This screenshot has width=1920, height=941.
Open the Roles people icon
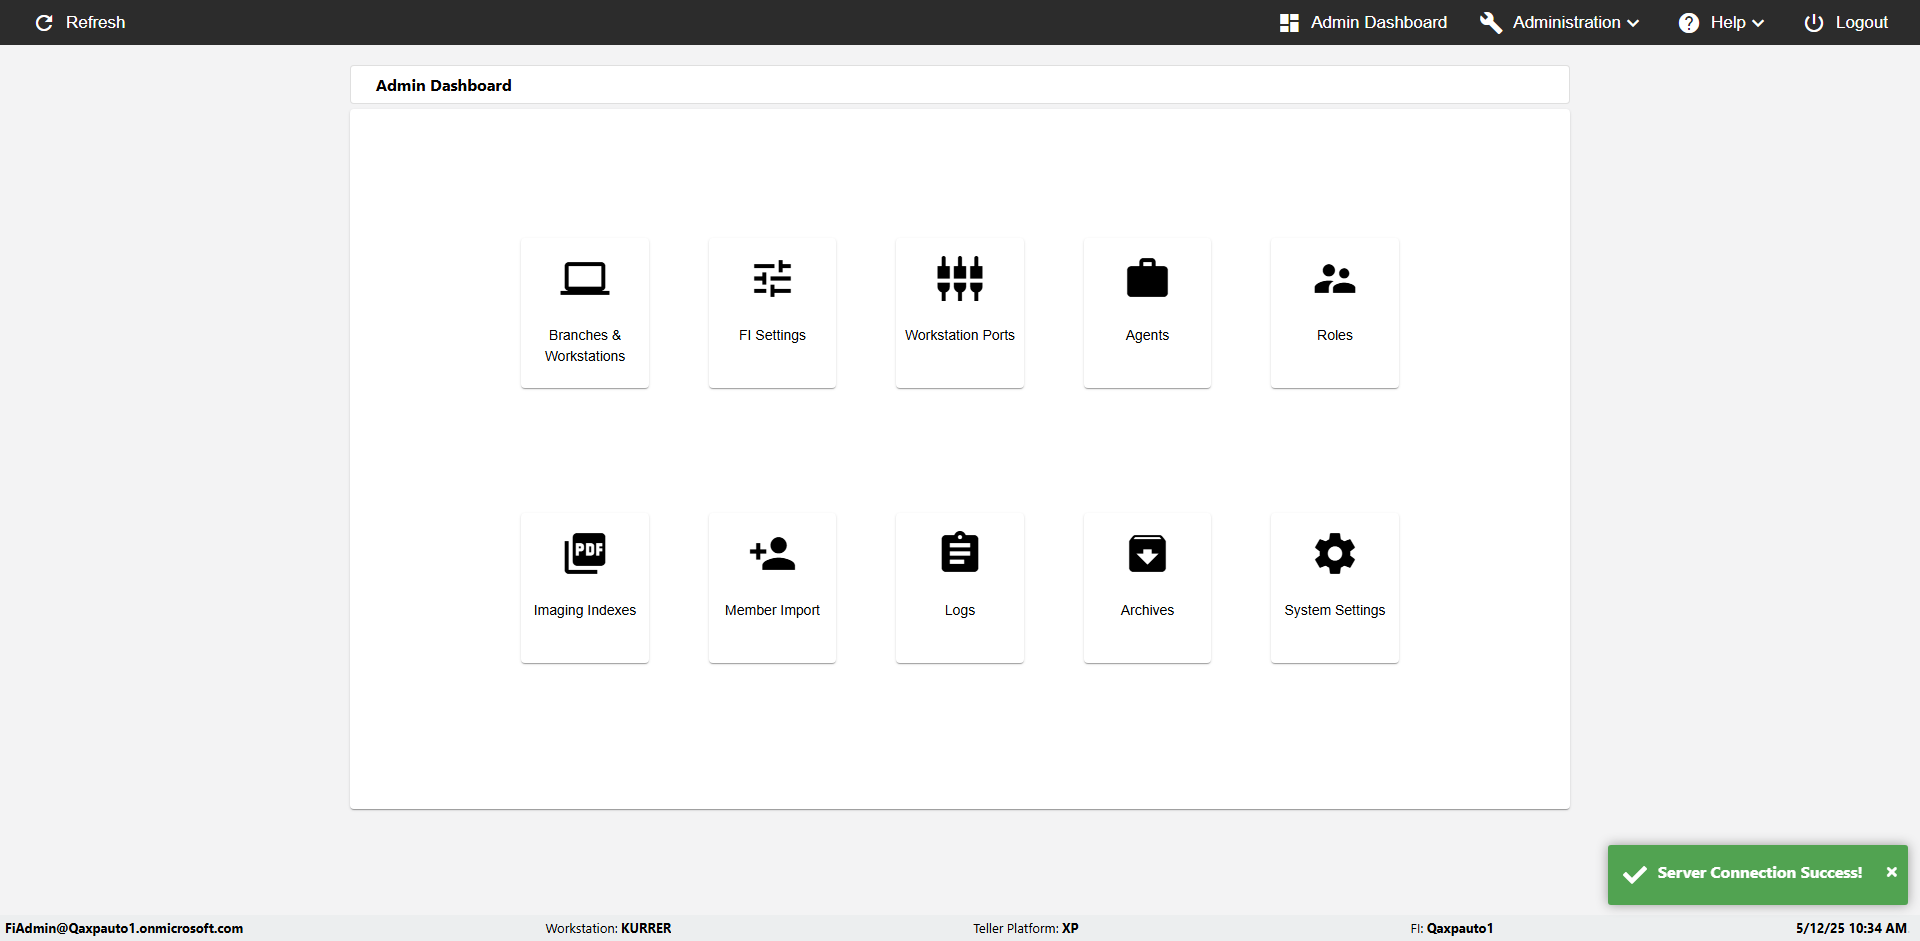[1335, 278]
